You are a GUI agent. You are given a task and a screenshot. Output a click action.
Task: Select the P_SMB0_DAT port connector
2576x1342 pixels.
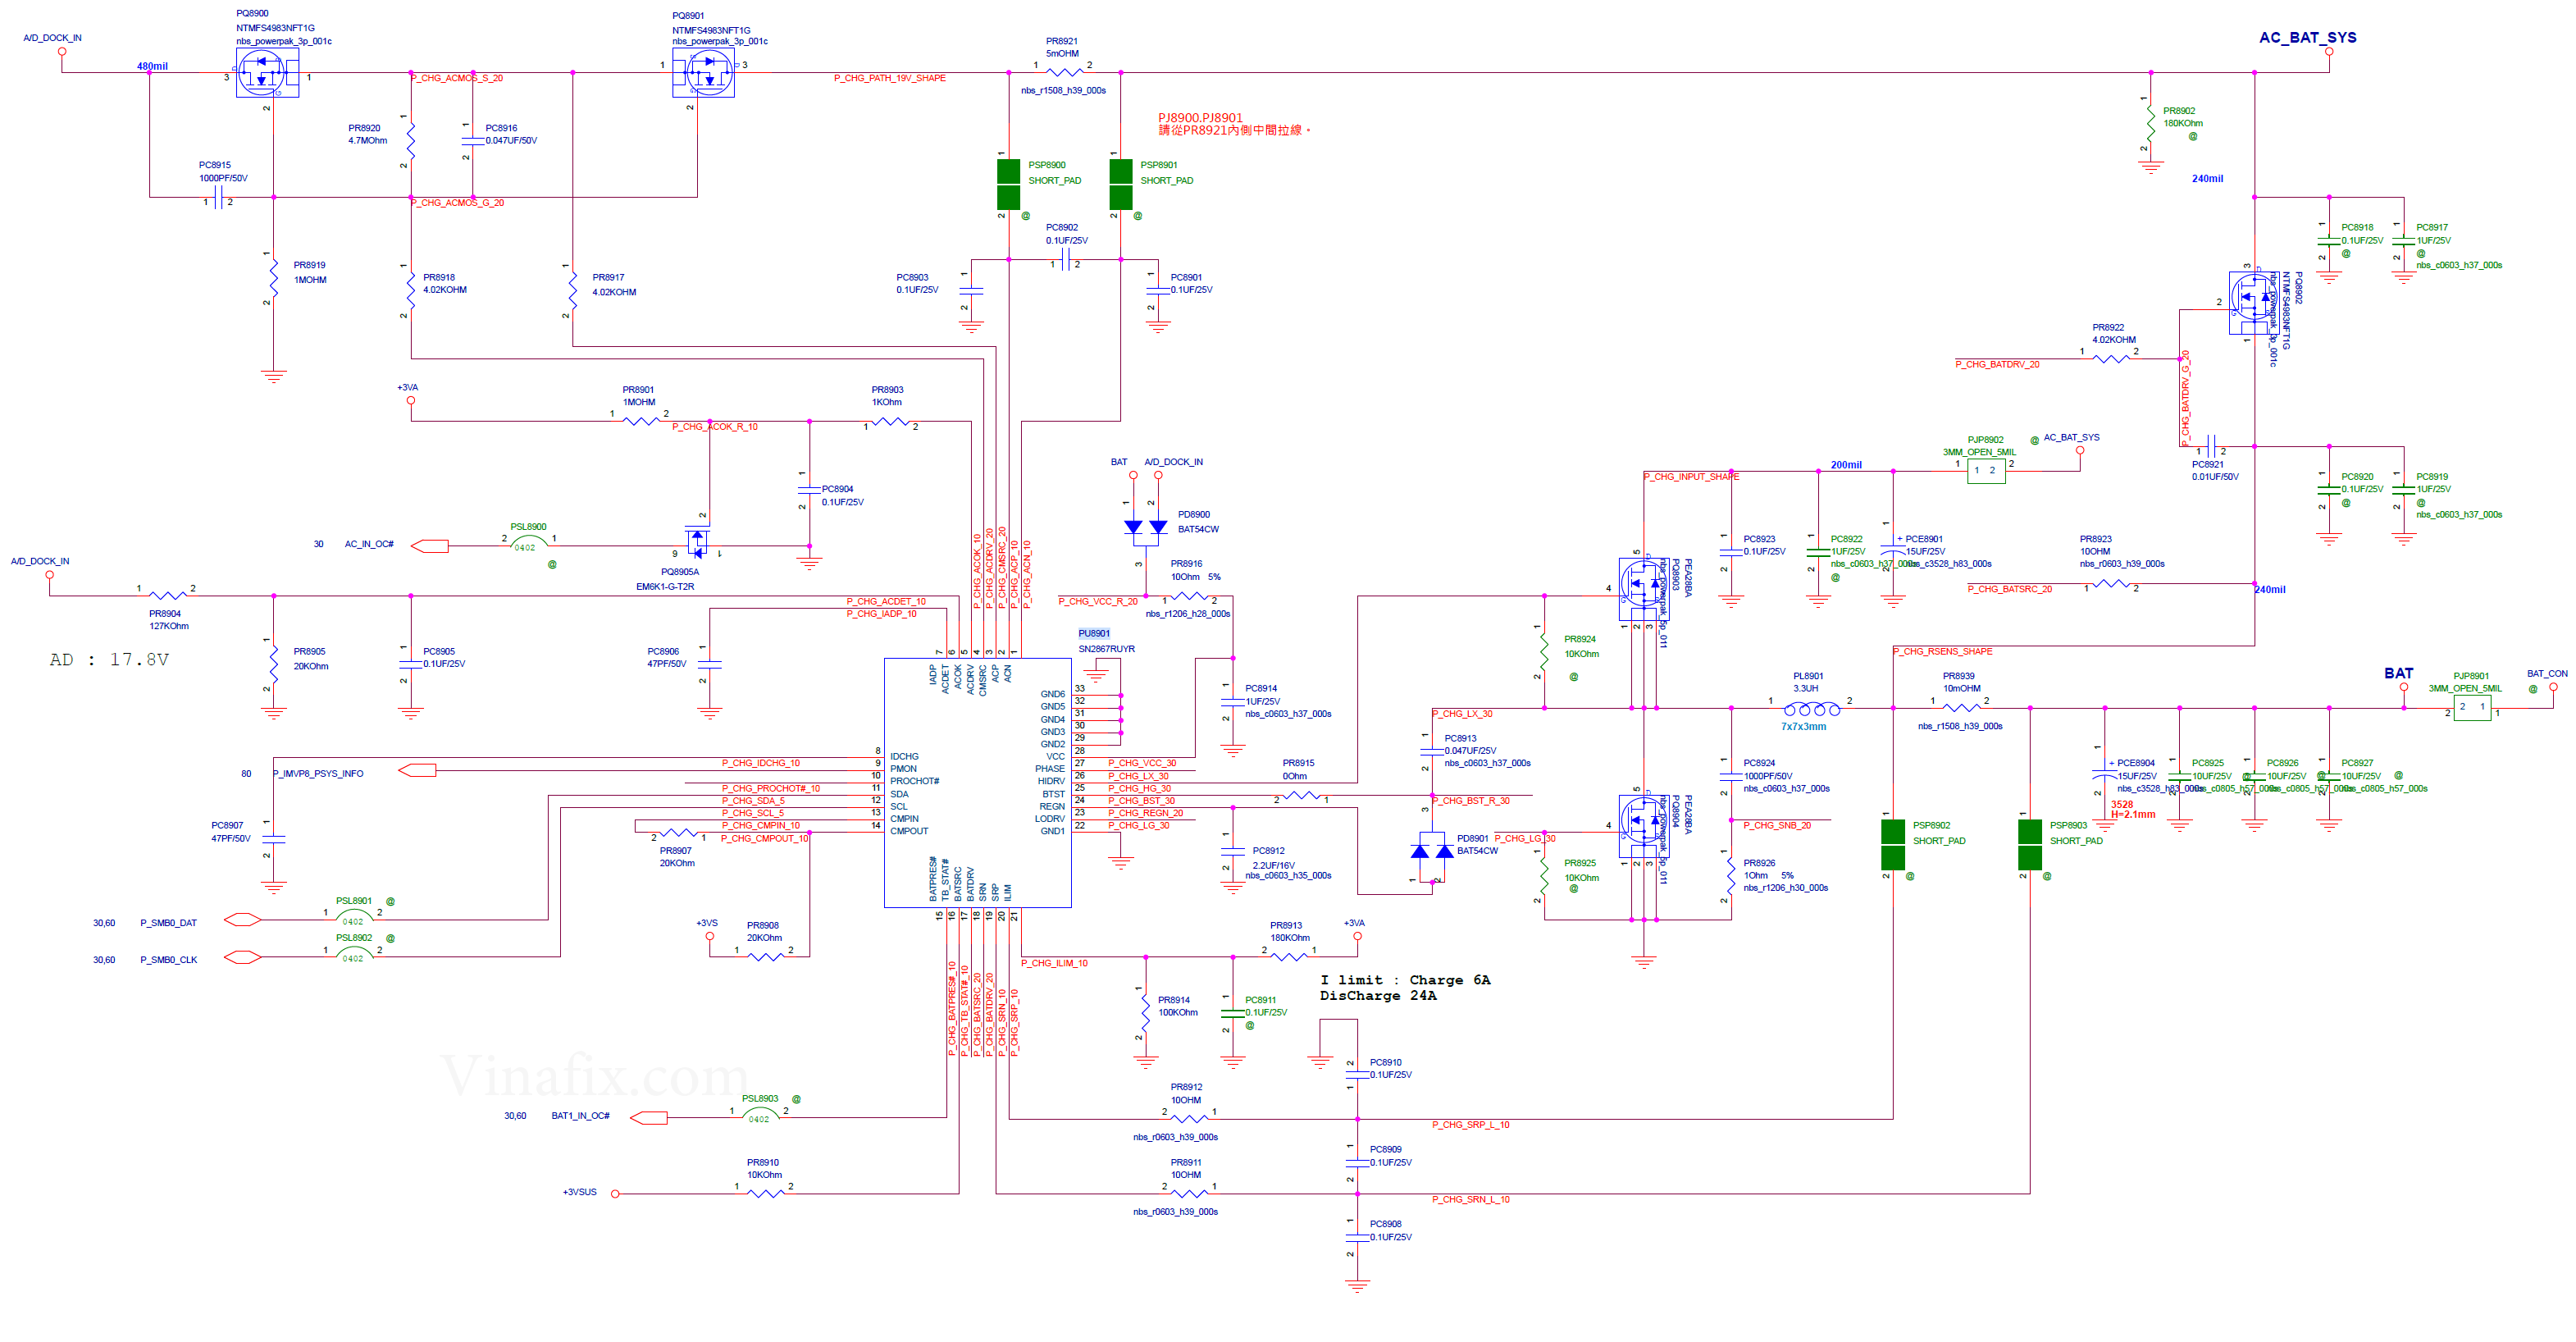(243, 920)
